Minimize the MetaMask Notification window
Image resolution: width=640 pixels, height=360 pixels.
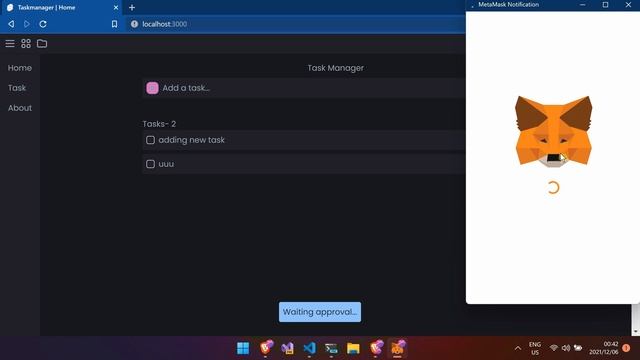point(582,4)
